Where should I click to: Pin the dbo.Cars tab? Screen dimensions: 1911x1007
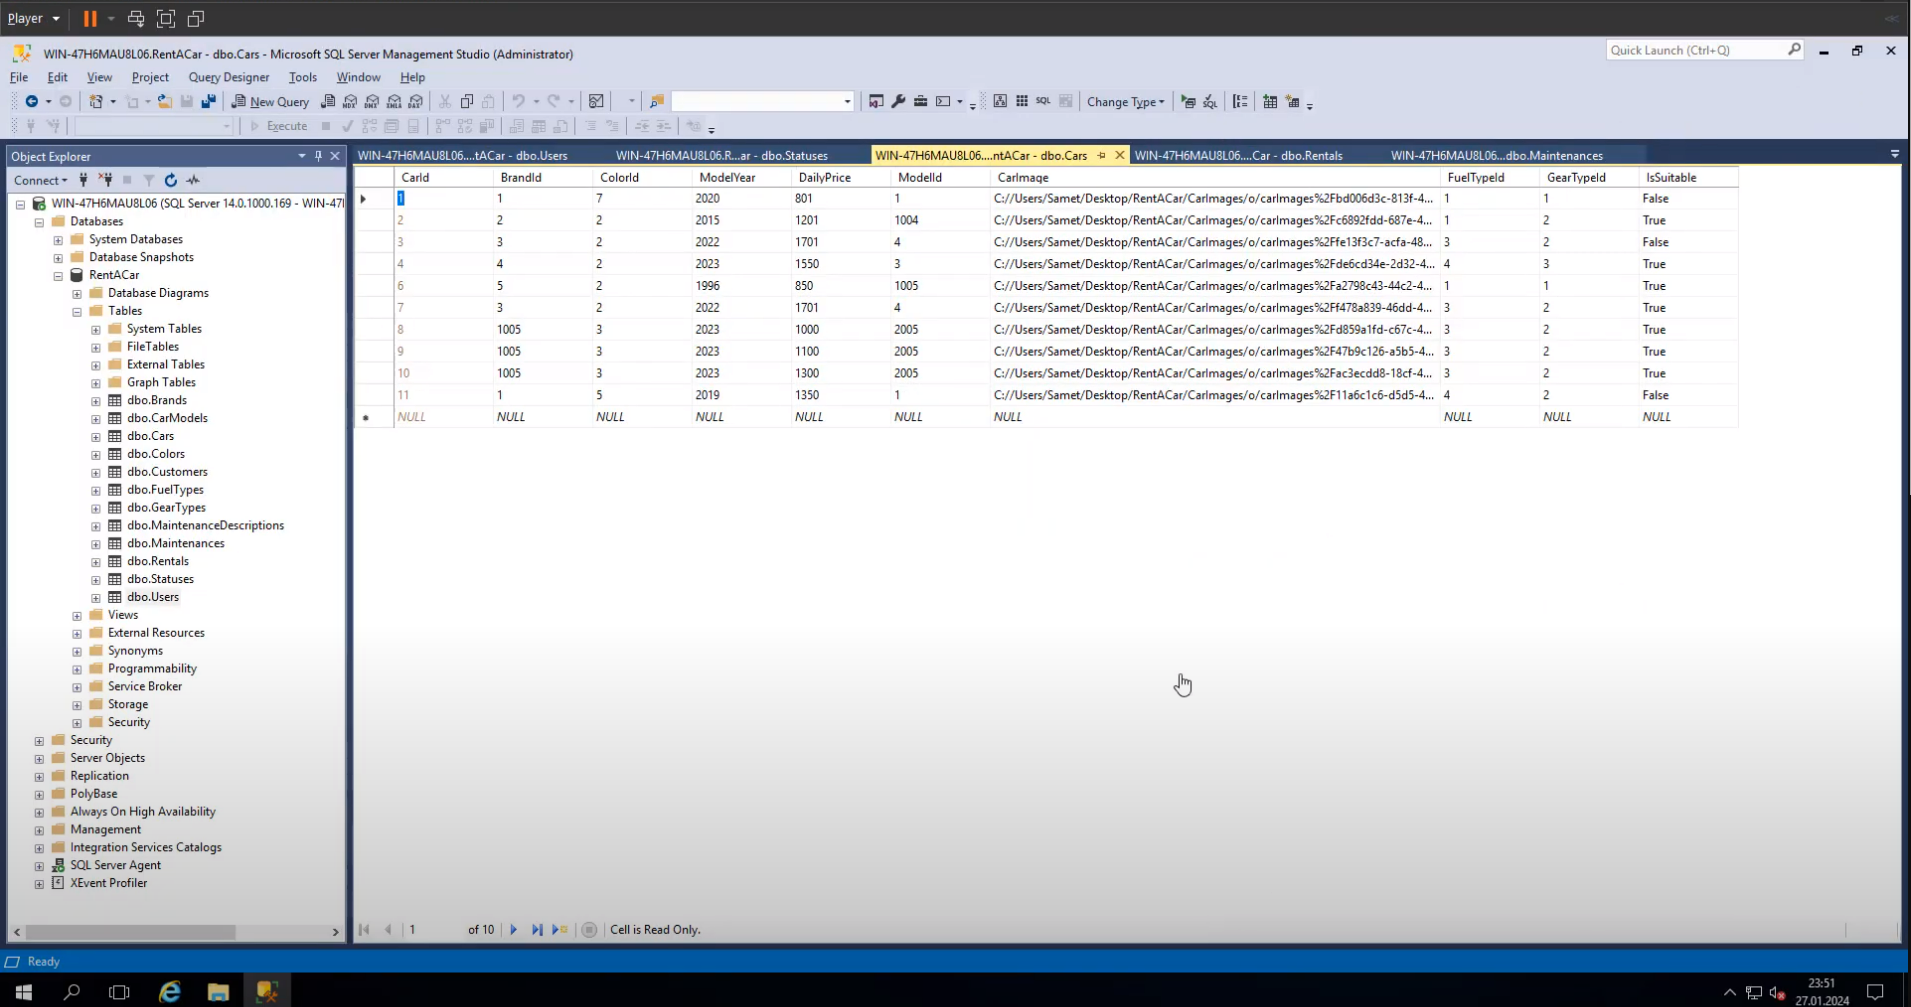point(1101,155)
